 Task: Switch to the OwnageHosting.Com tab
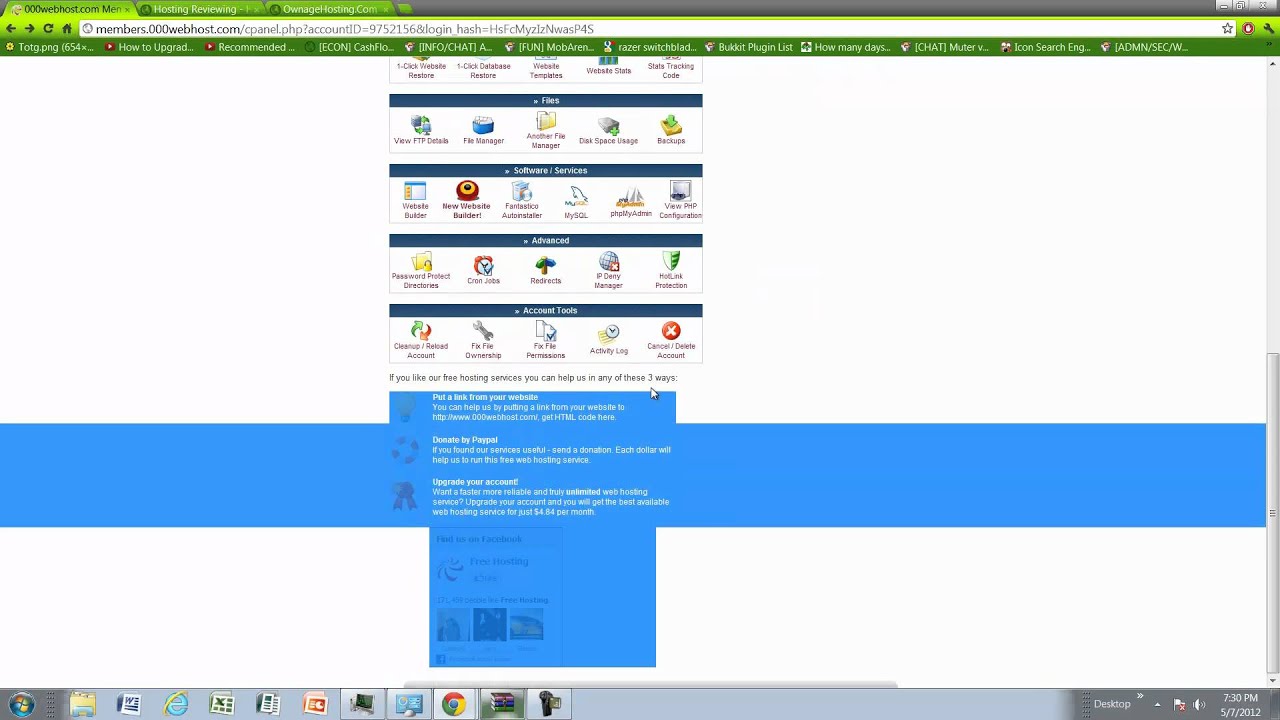[328, 9]
